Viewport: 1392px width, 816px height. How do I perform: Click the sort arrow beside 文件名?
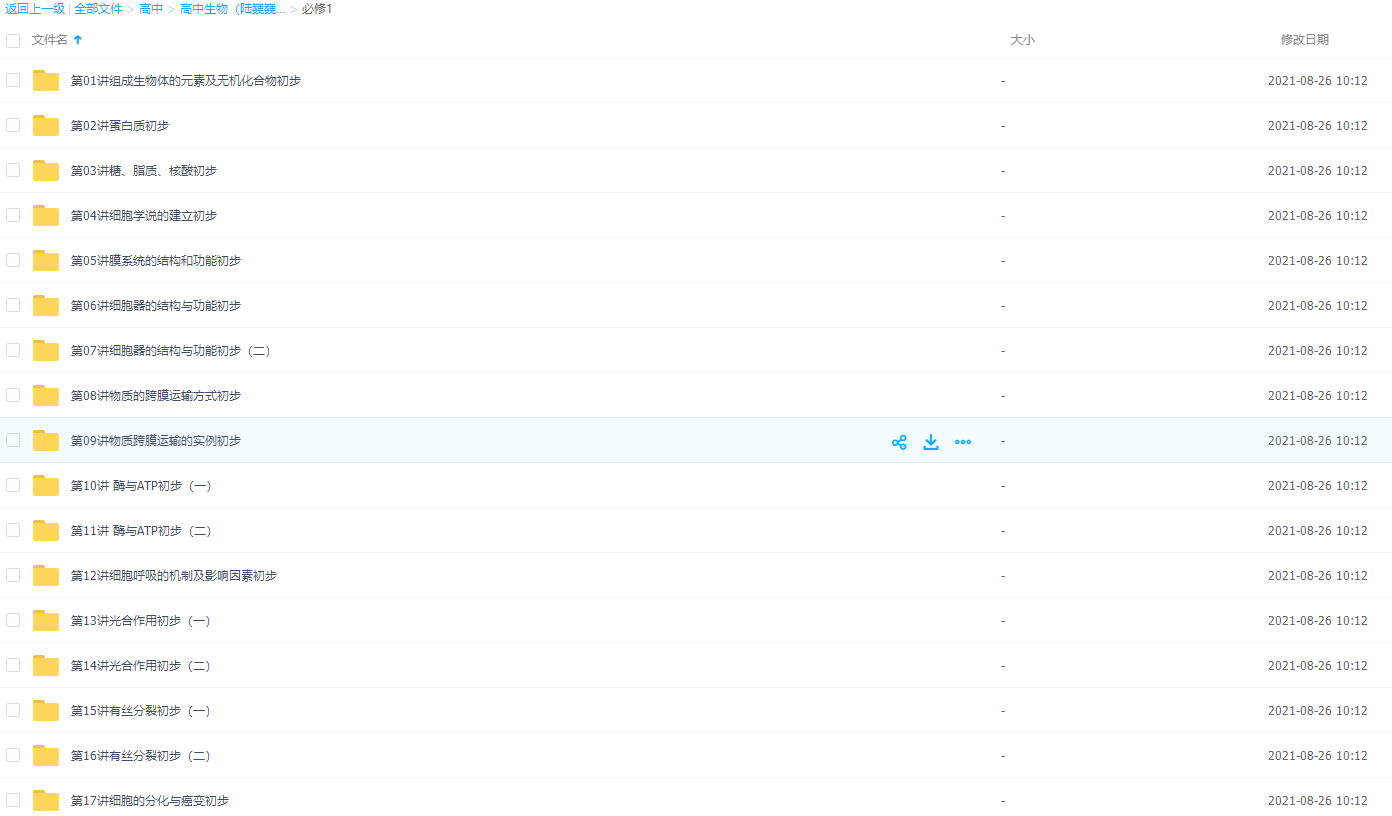[78, 40]
